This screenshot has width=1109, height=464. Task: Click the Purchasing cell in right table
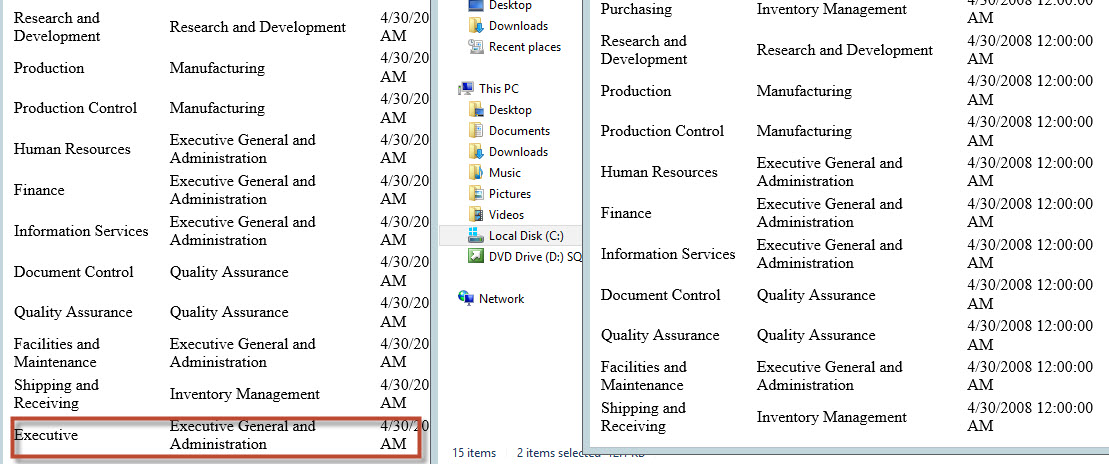636,9
